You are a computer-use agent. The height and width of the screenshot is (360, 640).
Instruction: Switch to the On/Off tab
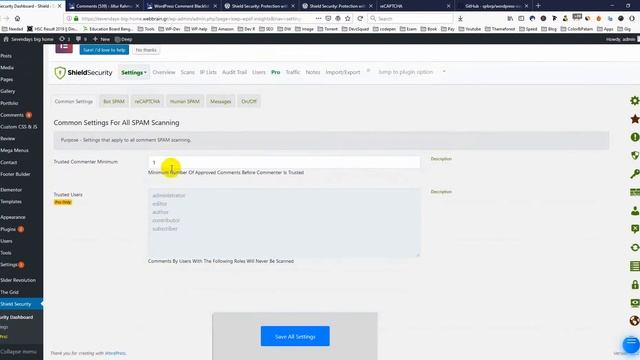tap(249, 101)
